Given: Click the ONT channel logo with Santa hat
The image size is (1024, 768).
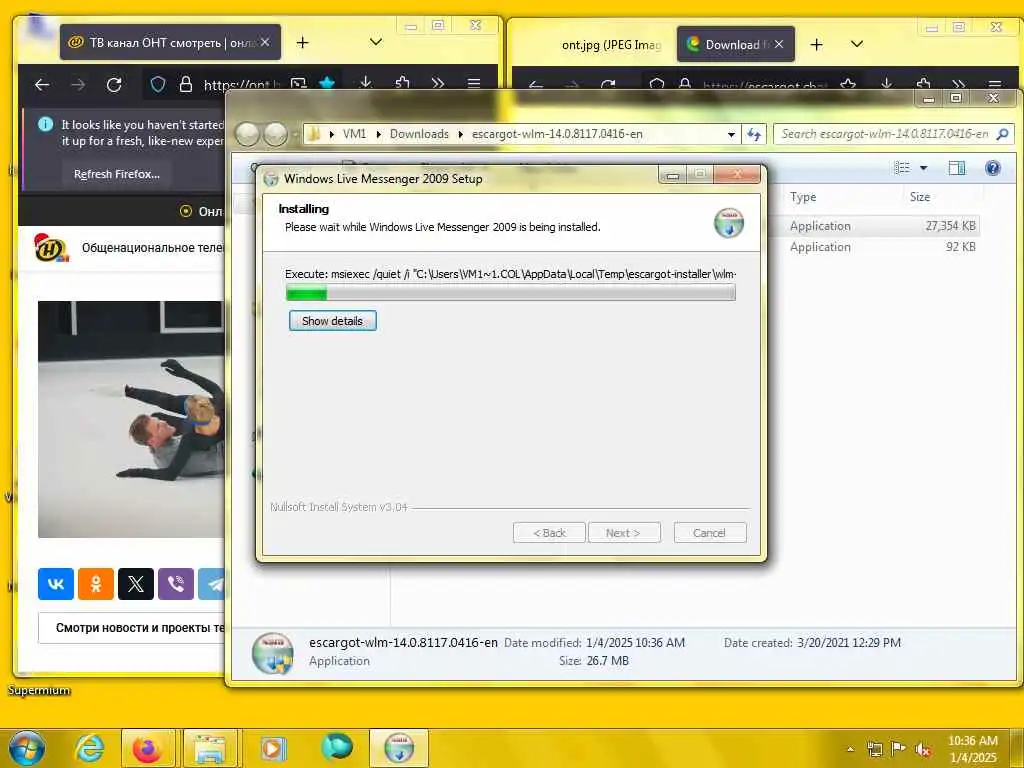Looking at the screenshot, I should click(x=52, y=248).
